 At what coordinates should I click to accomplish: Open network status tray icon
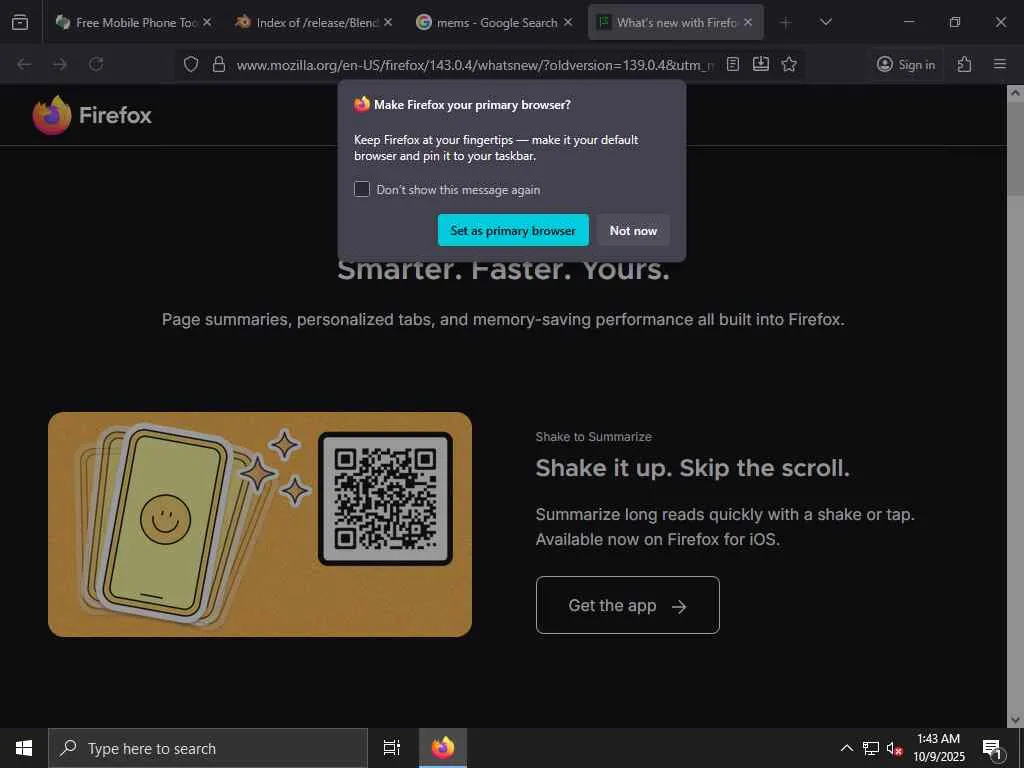coord(871,748)
